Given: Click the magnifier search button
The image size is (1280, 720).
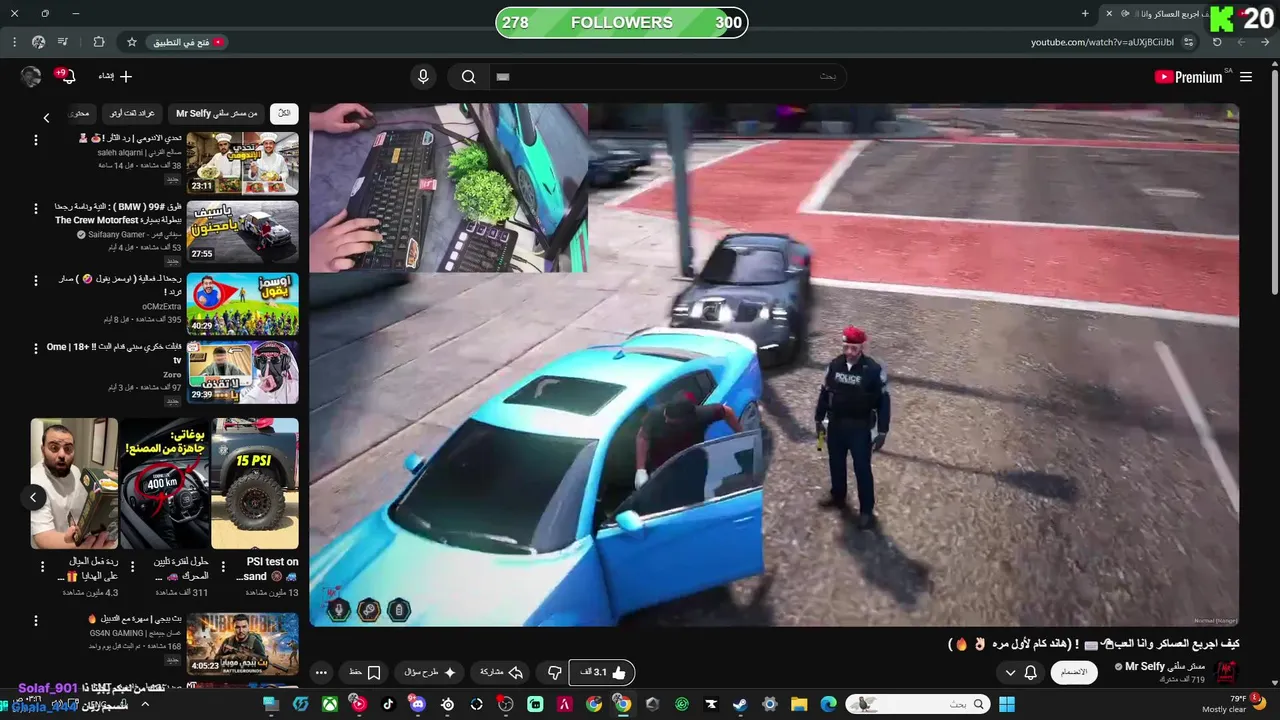Looking at the screenshot, I should click(x=468, y=77).
